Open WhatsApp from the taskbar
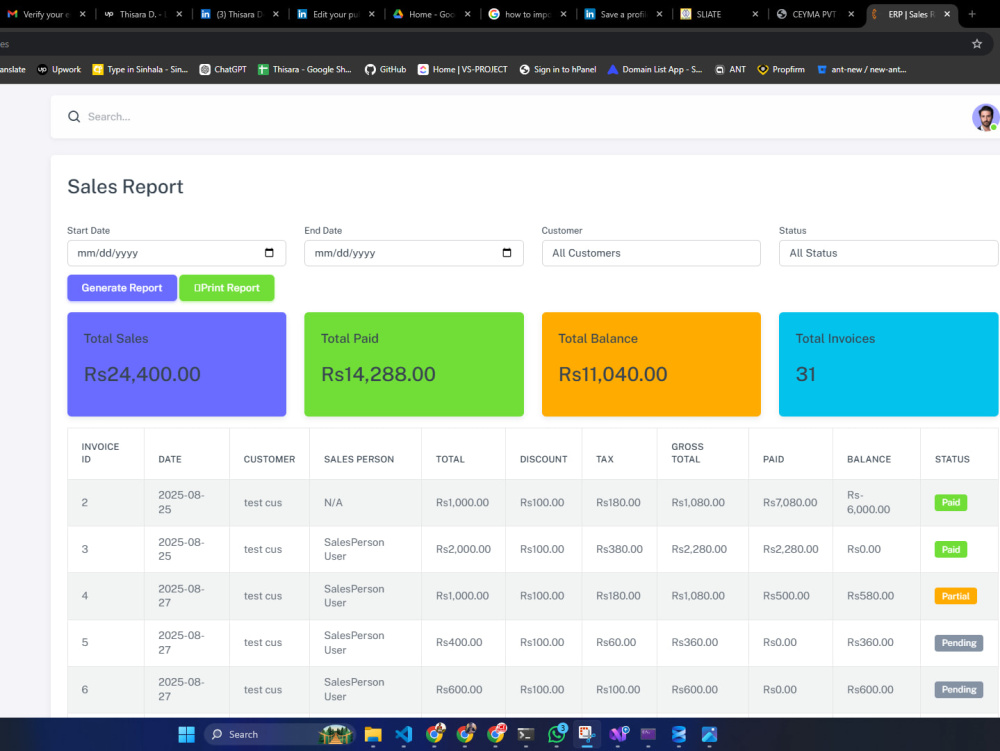The height and width of the screenshot is (751, 1000). point(557,734)
